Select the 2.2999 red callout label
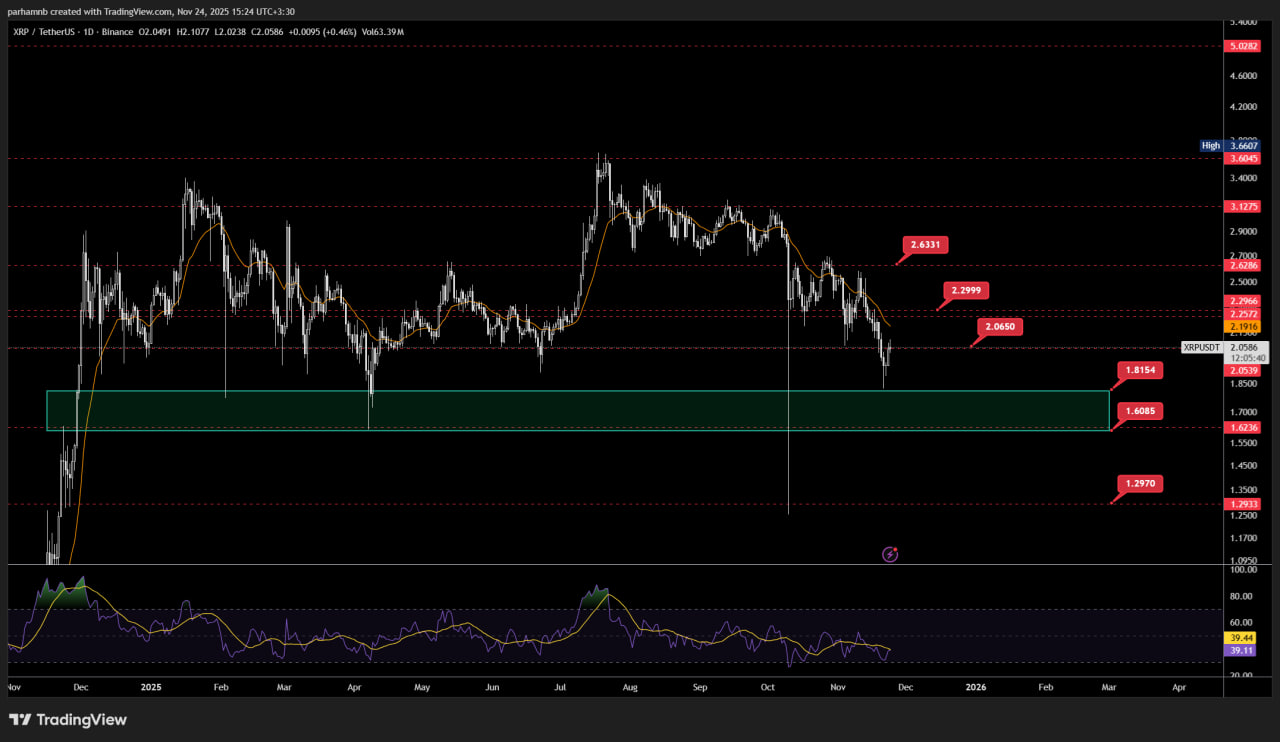The width and height of the screenshot is (1280, 742). coord(966,290)
